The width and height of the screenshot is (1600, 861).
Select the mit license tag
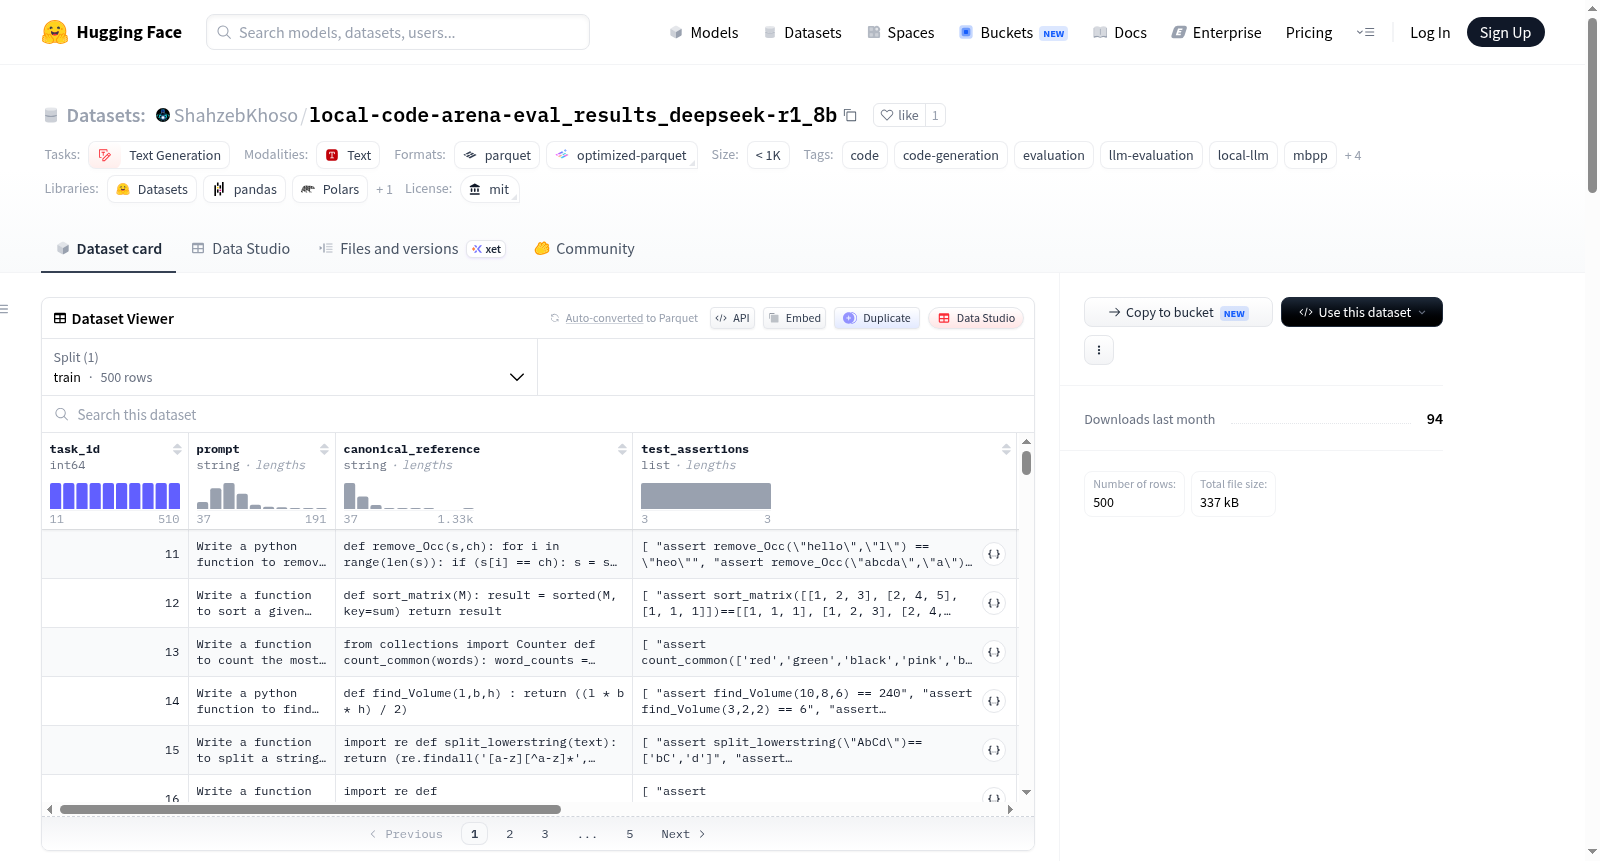[x=490, y=189]
